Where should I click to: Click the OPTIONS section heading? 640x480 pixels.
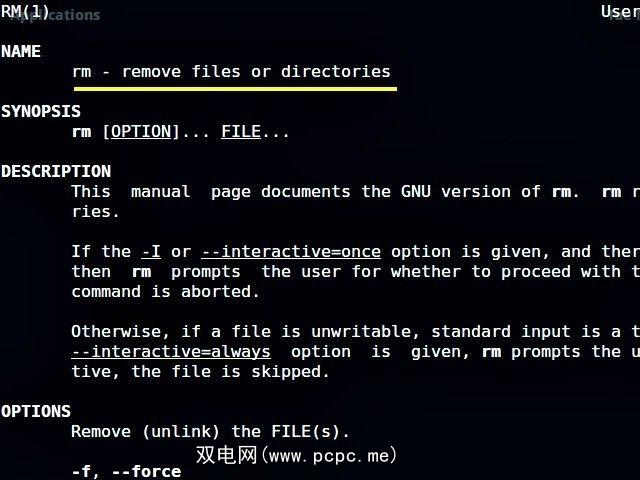pos(36,411)
